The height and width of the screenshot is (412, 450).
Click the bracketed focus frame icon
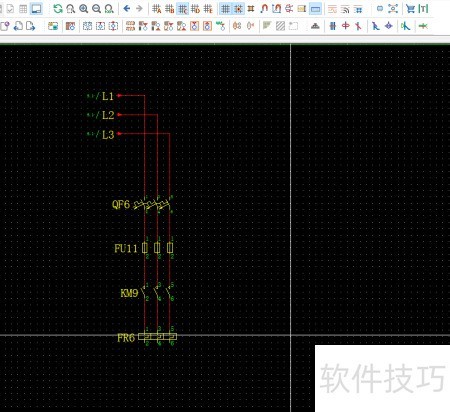tap(393, 9)
